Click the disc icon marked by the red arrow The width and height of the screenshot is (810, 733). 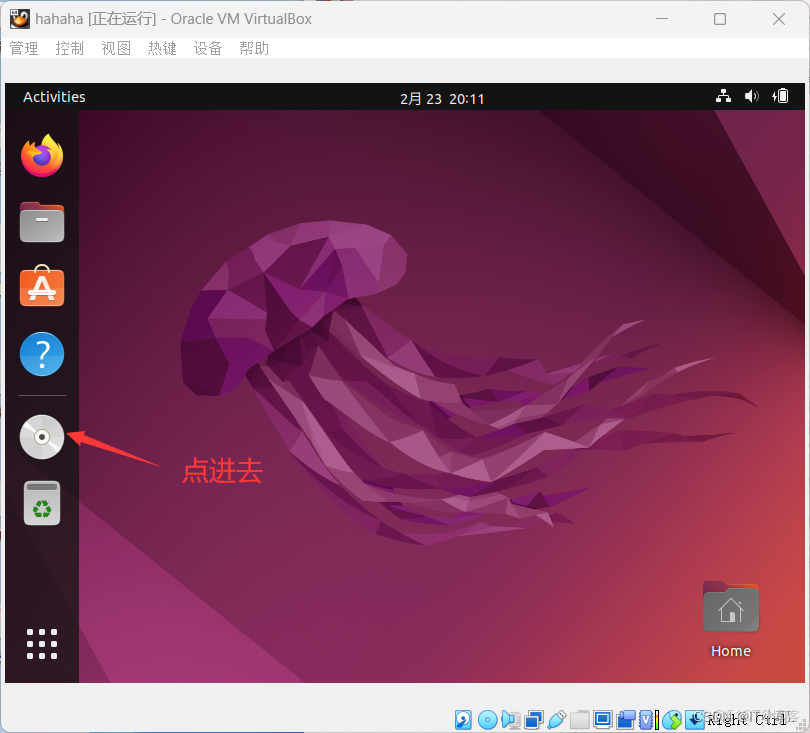pyautogui.click(x=41, y=437)
